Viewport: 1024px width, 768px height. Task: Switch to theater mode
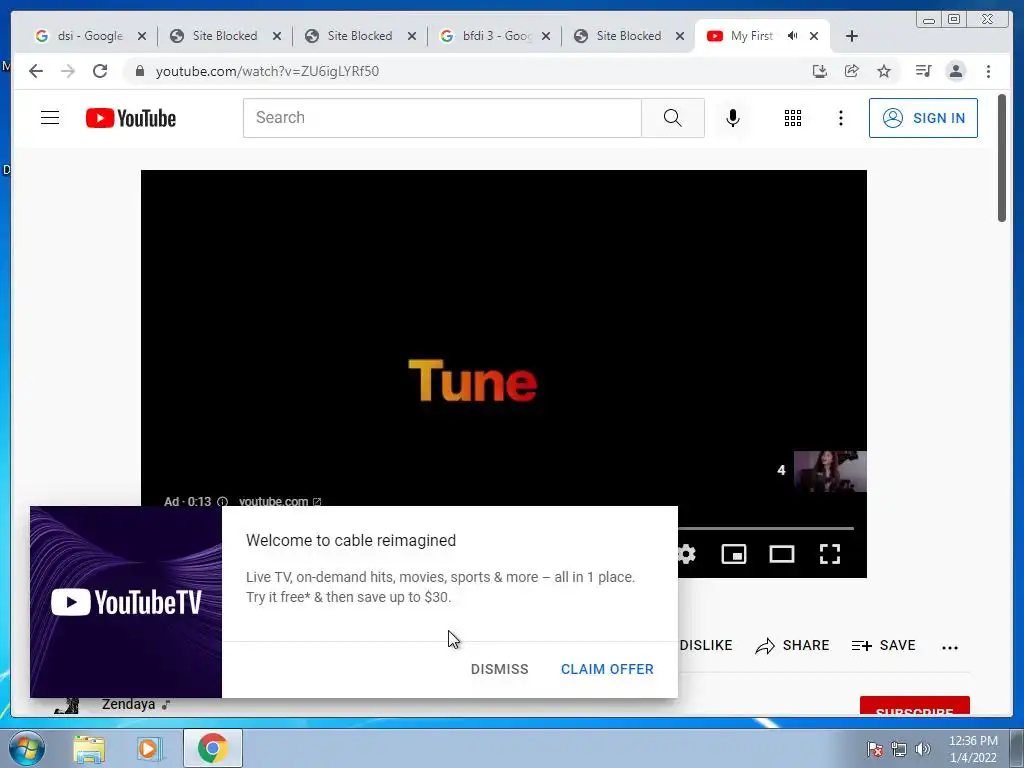(782, 554)
